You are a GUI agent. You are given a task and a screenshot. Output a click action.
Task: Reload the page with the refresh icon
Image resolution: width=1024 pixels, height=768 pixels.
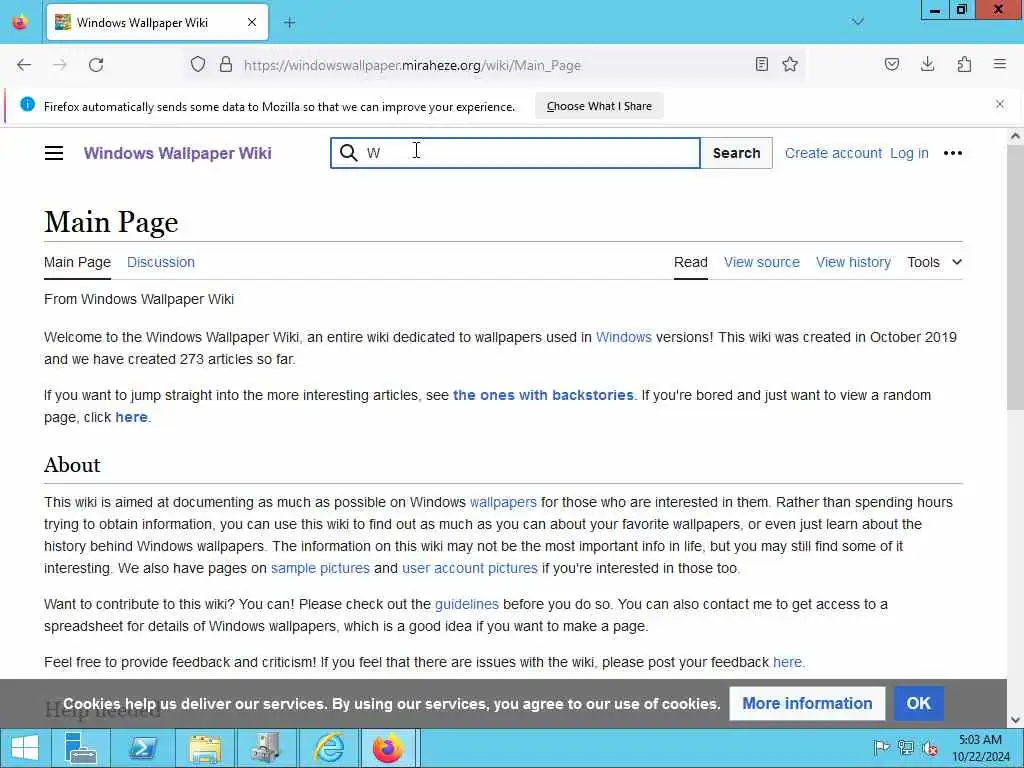[96, 65]
